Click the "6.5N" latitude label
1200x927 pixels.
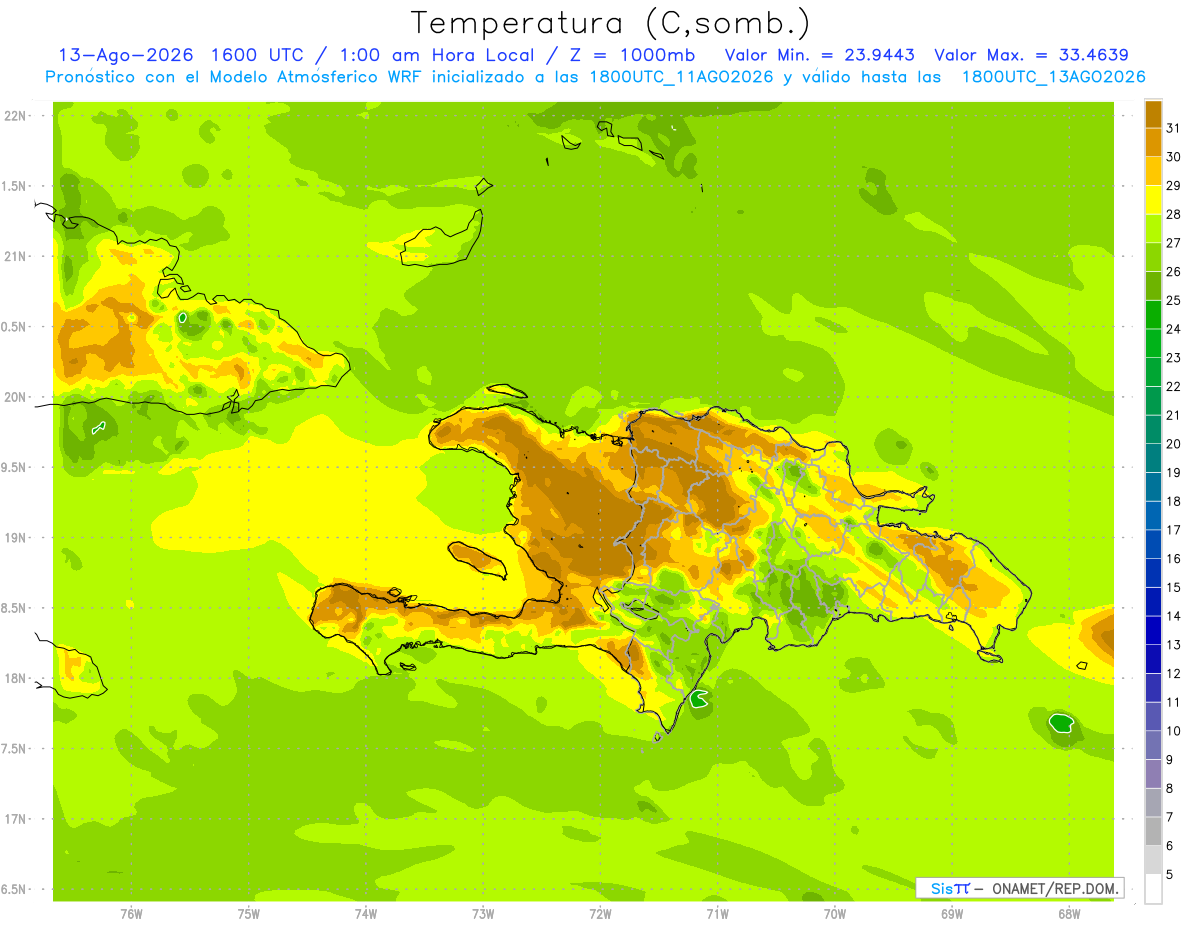(x=15, y=889)
